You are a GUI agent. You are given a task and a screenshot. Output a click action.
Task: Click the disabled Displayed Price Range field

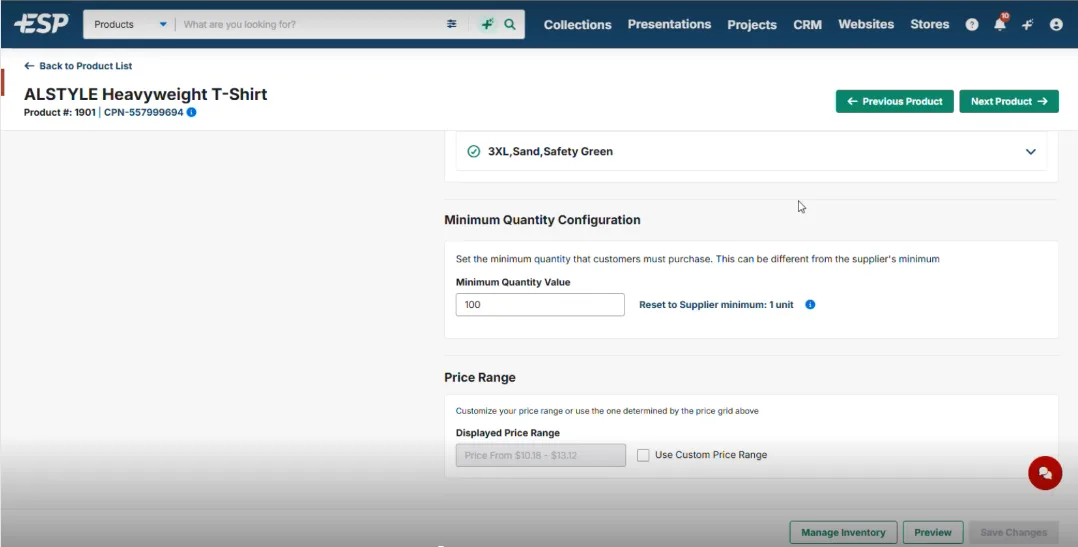540,455
